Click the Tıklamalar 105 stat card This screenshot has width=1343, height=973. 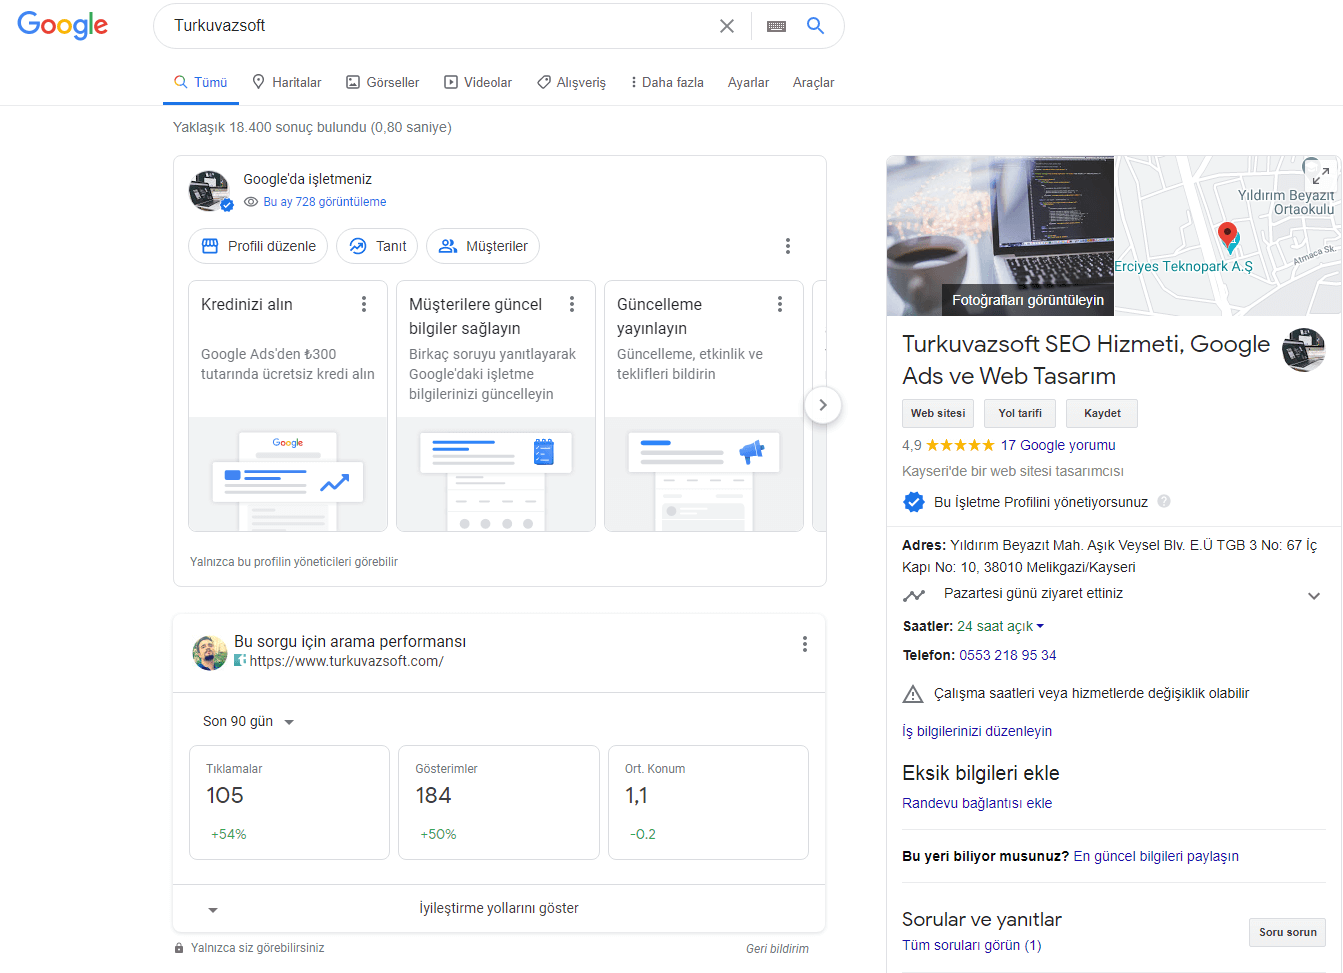(x=289, y=802)
